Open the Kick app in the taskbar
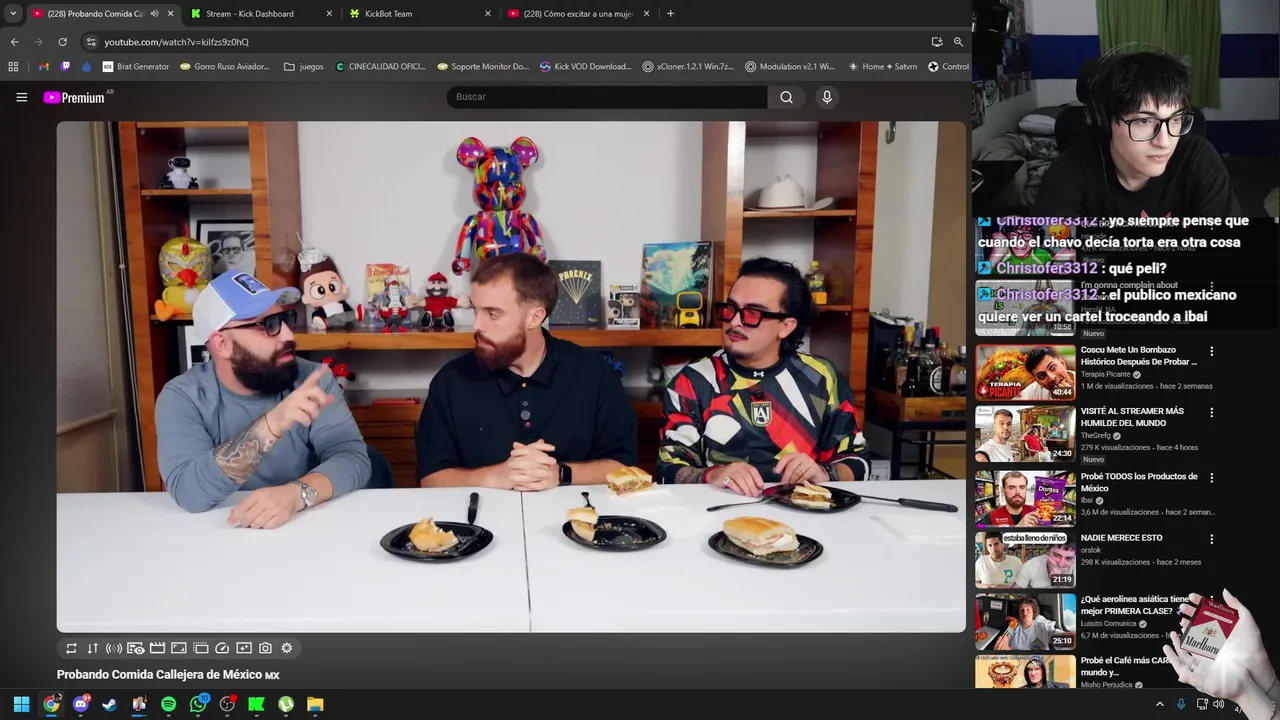This screenshot has width=1280, height=720. coord(256,704)
